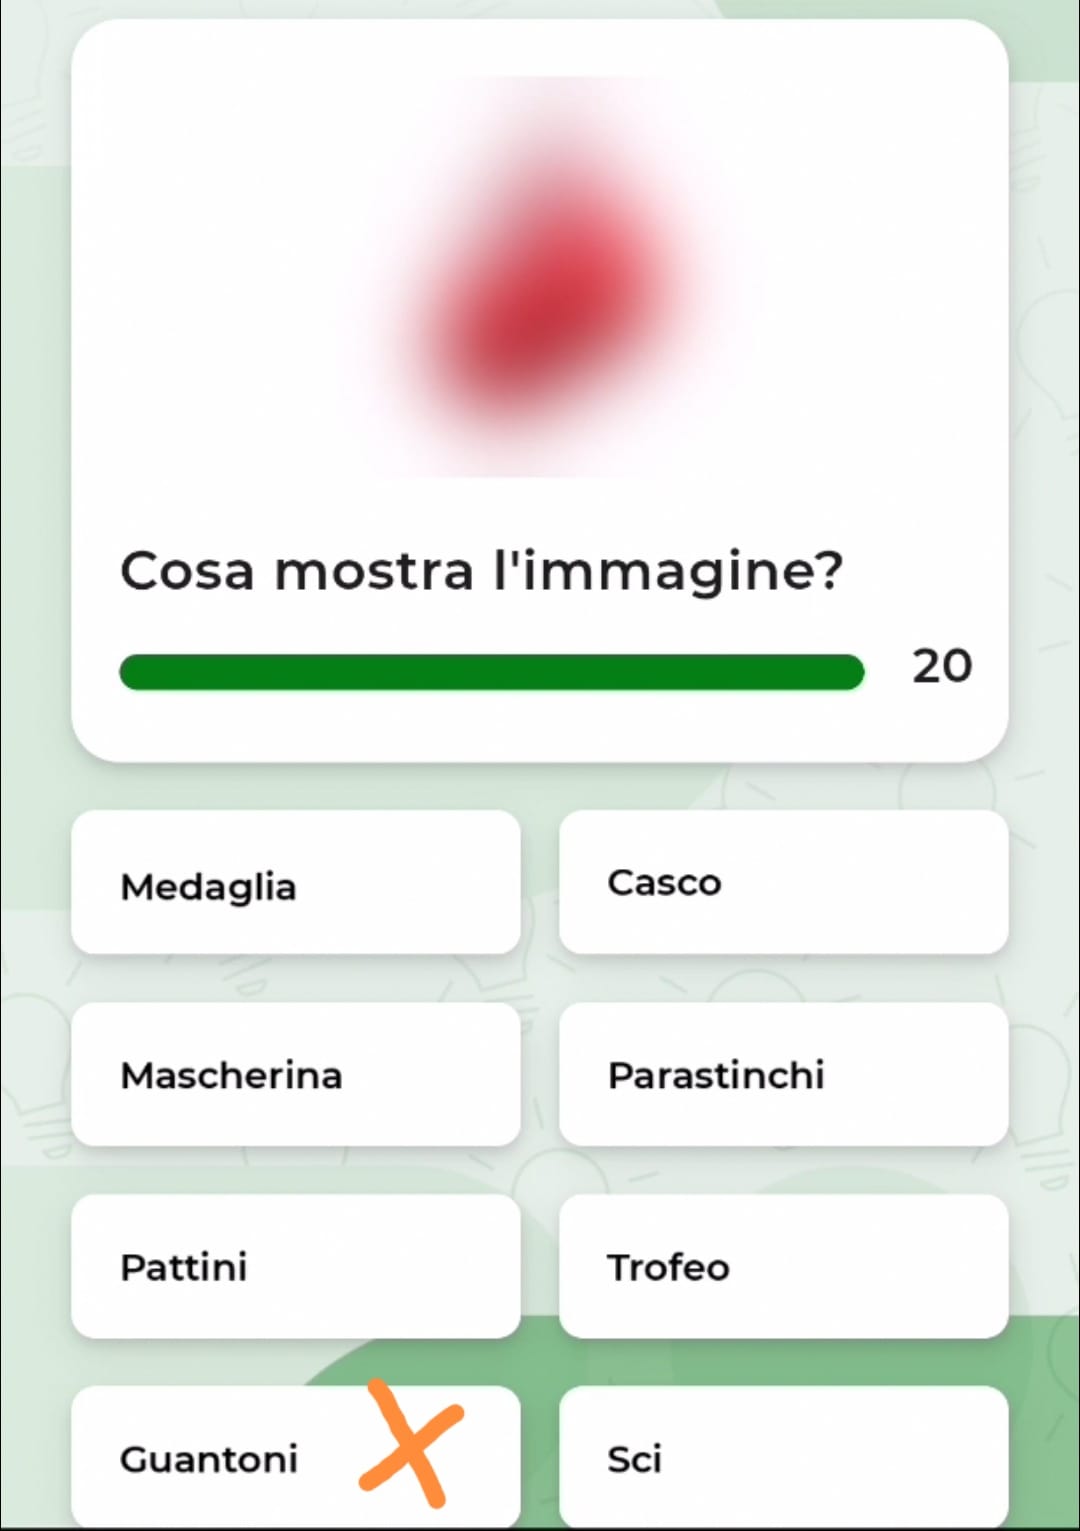Click the timer number 20
The width and height of the screenshot is (1080, 1531).
(x=941, y=666)
